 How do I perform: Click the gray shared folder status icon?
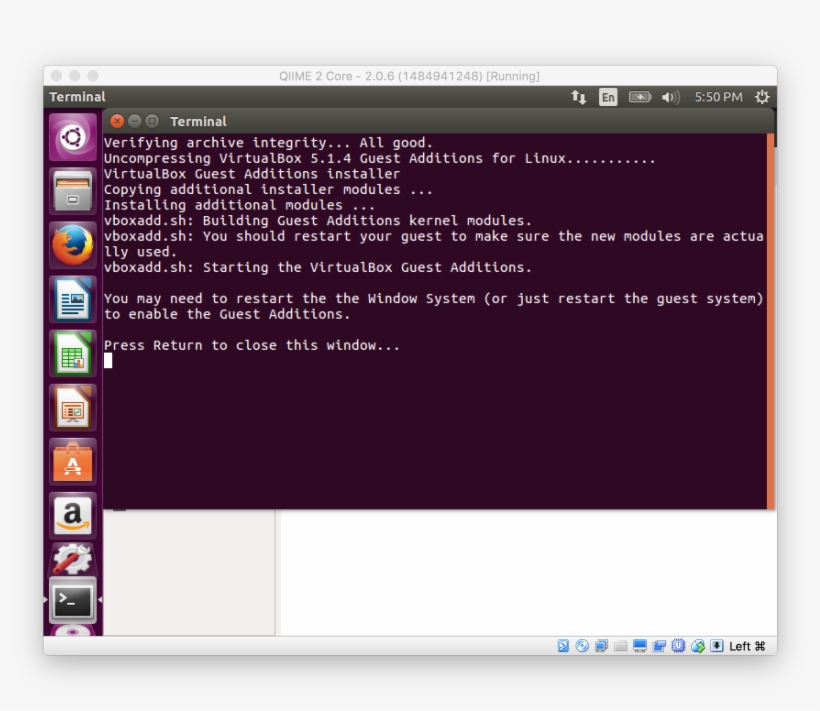620,646
